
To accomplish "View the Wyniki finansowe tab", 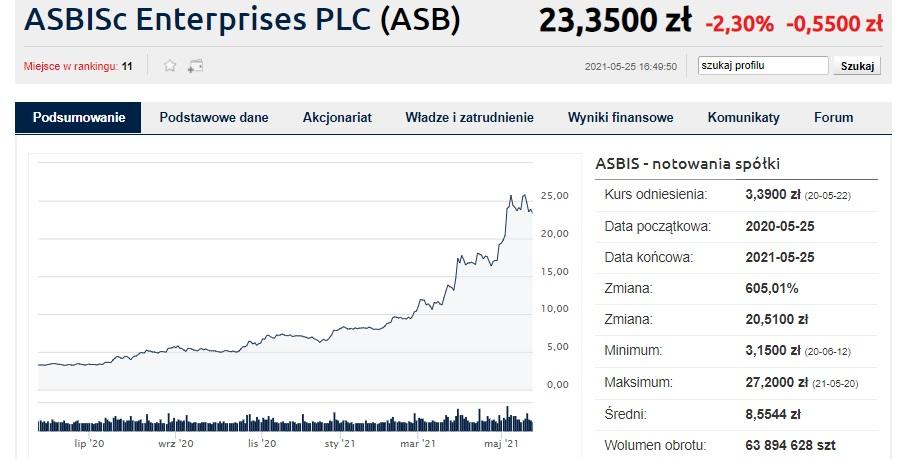I will 620,117.
